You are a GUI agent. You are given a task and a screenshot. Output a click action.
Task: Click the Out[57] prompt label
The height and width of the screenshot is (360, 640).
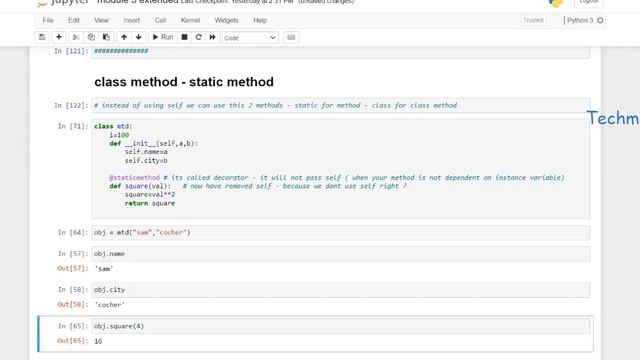[x=73, y=269]
